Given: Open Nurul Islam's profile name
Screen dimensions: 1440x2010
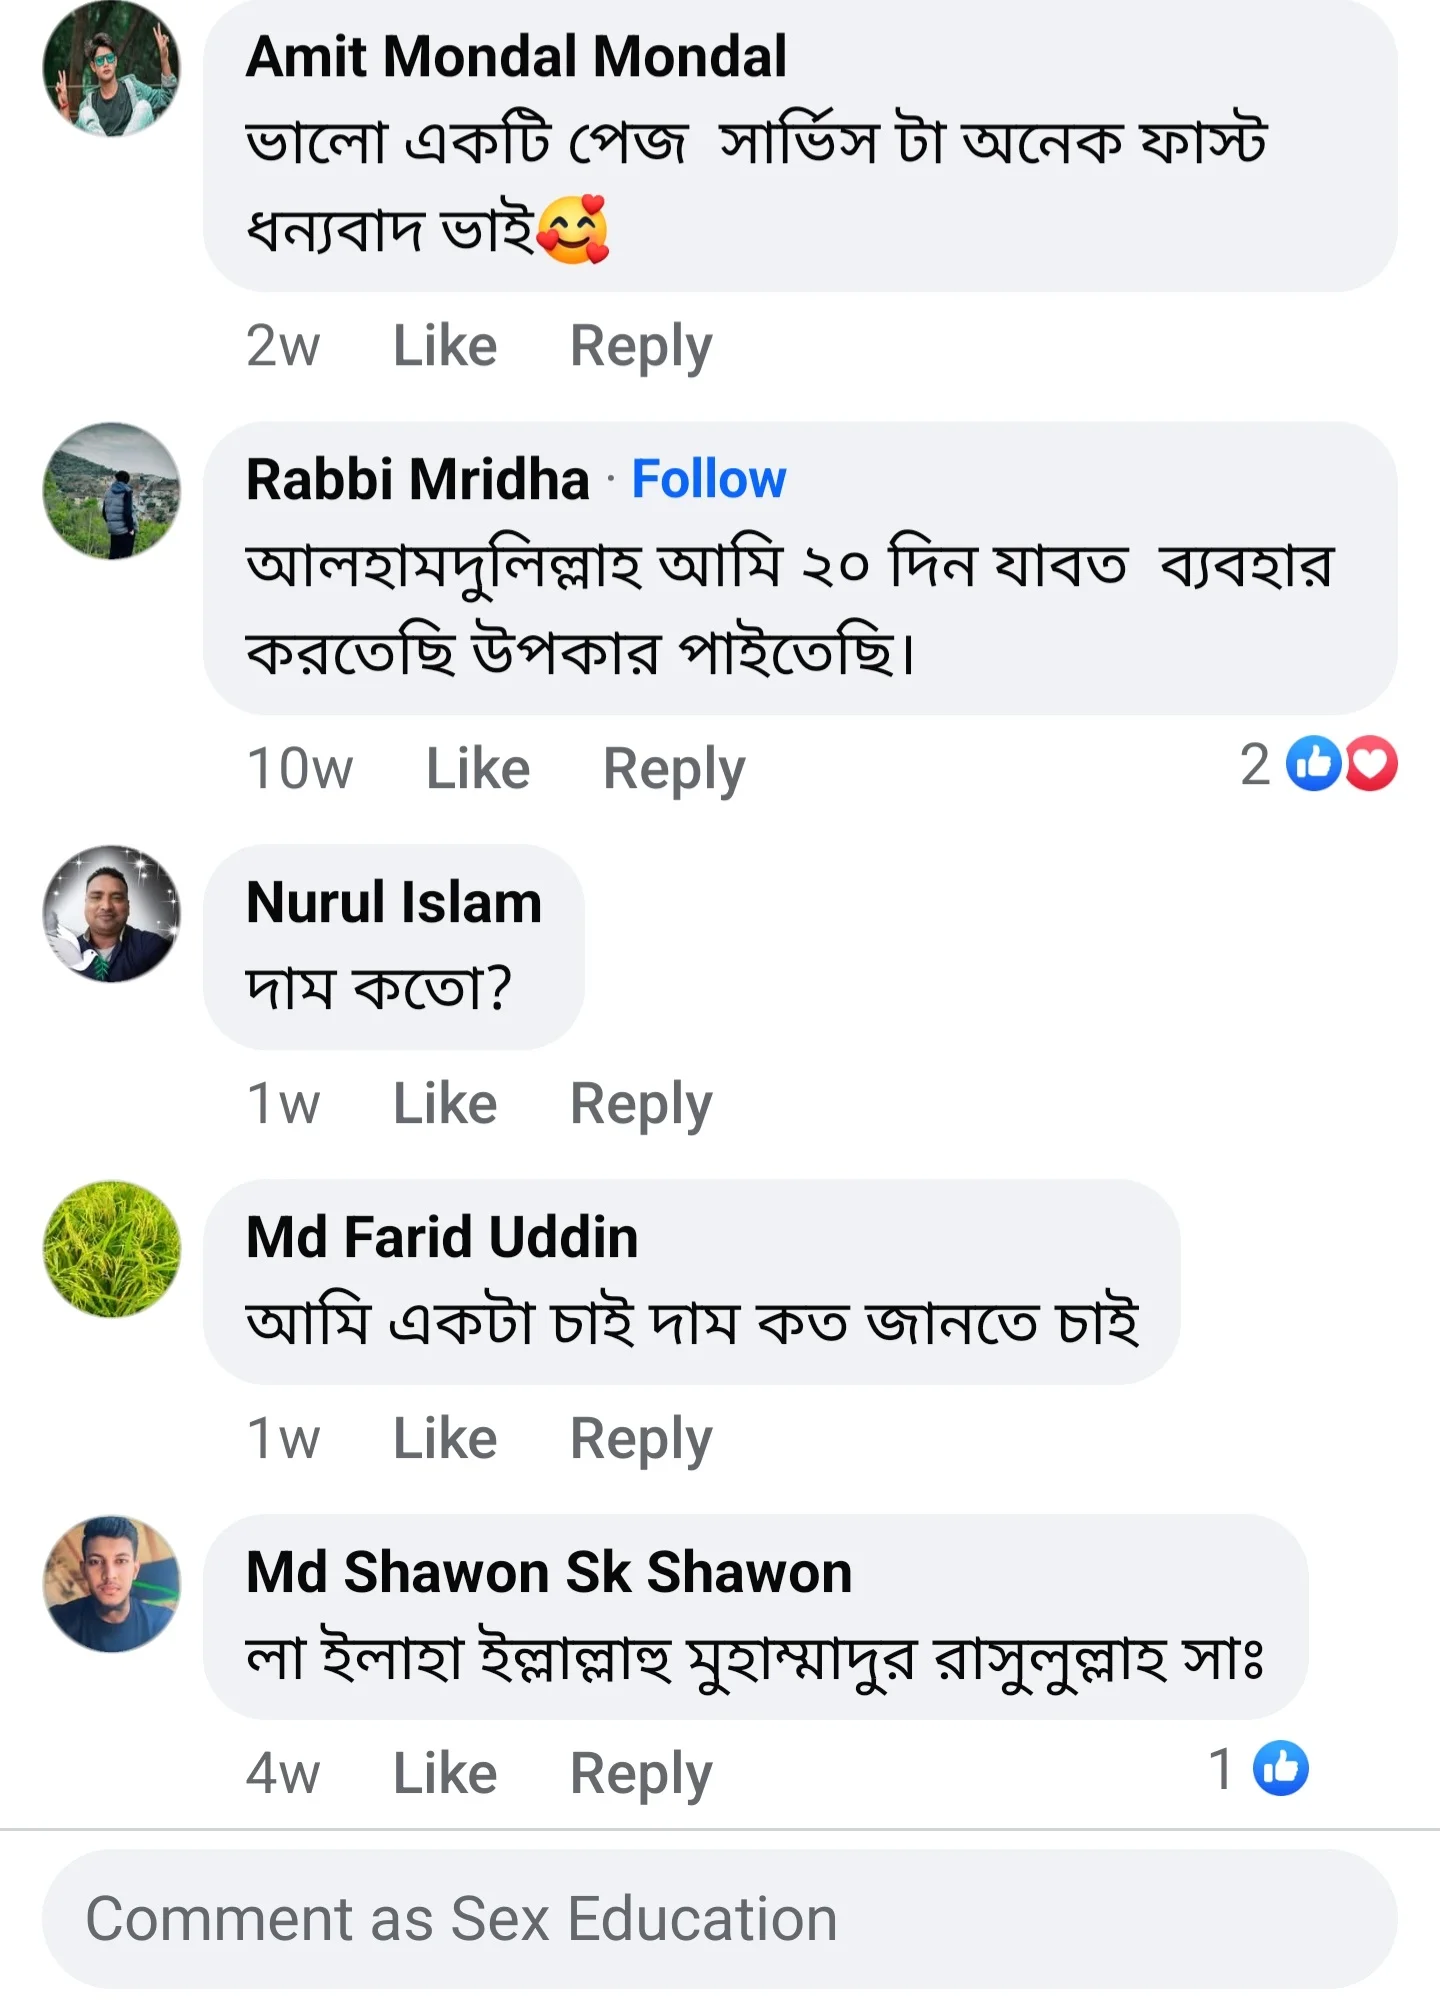Looking at the screenshot, I should click(393, 901).
